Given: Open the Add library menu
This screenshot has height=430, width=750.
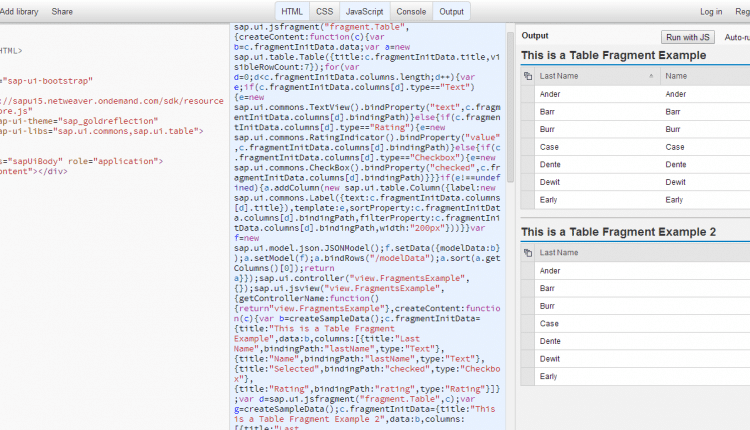Looking at the screenshot, I should click(19, 11).
